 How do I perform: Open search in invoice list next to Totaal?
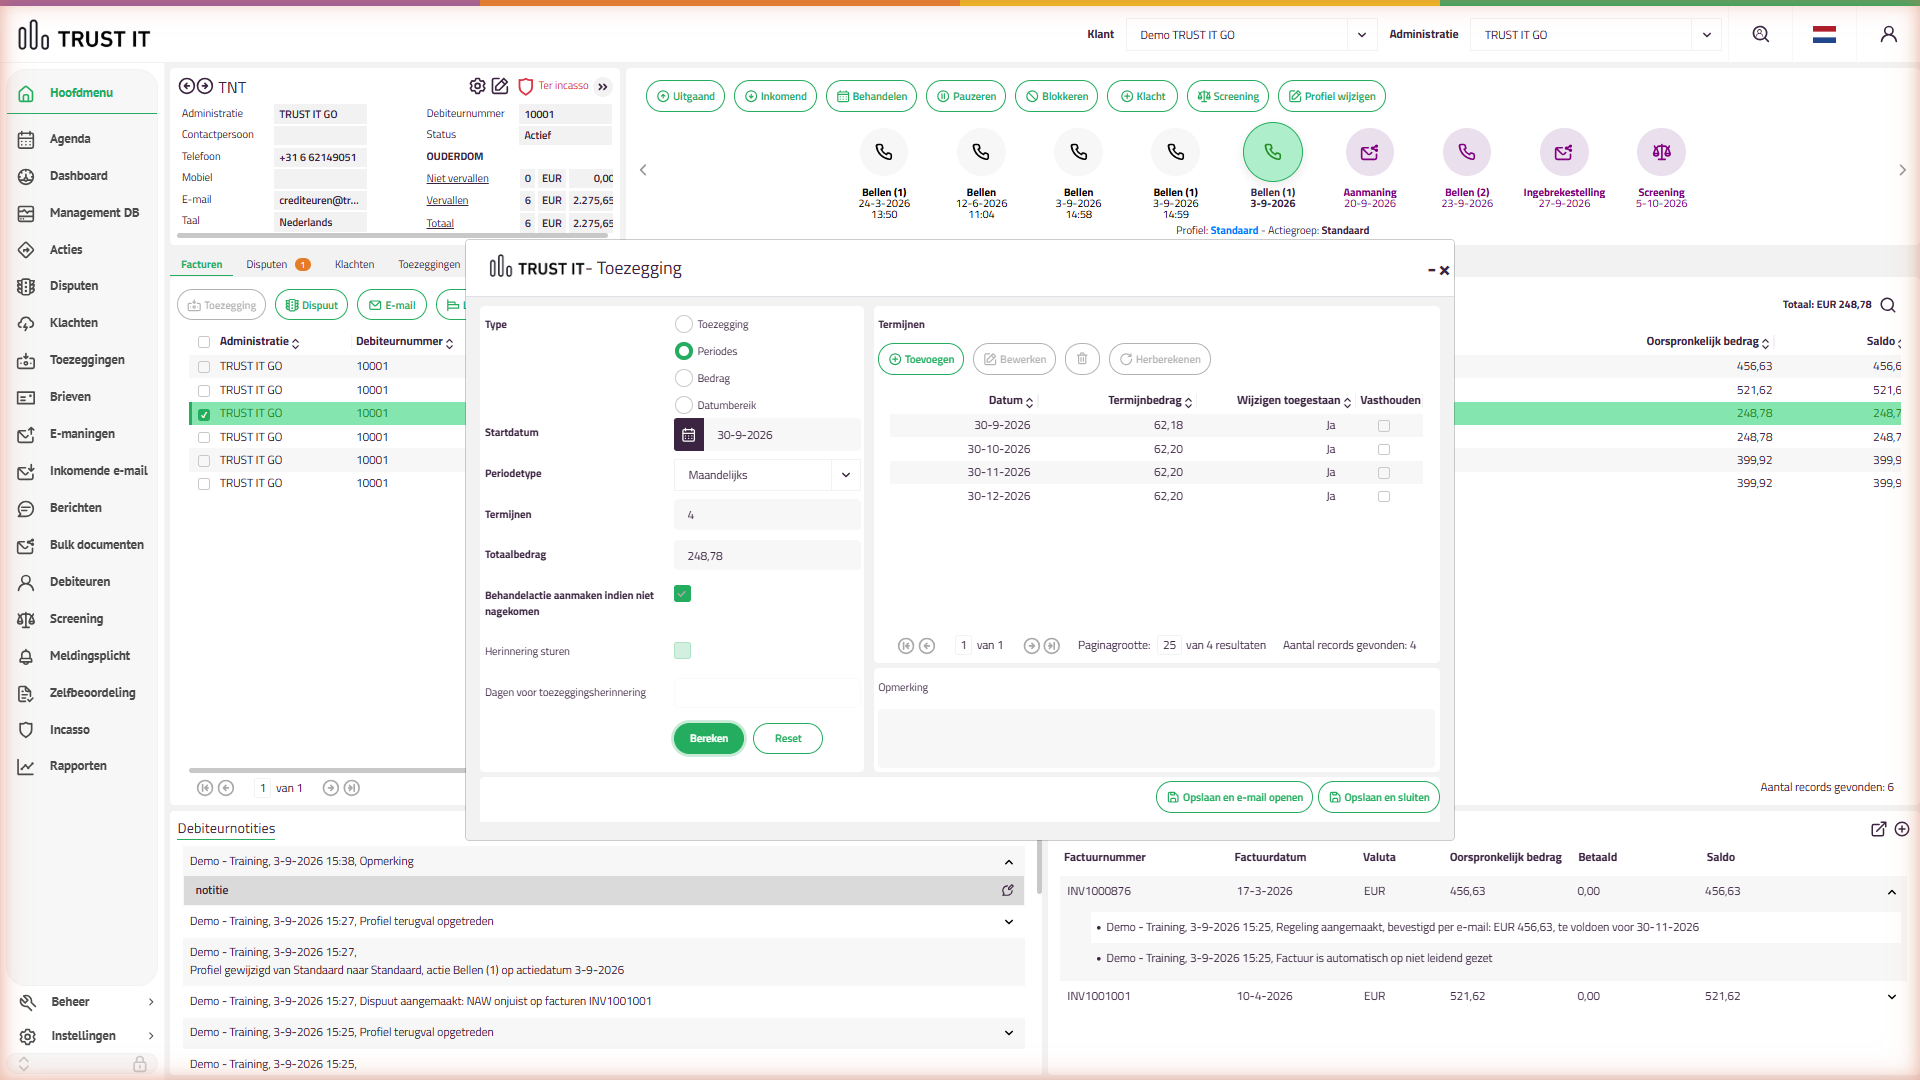[1888, 305]
